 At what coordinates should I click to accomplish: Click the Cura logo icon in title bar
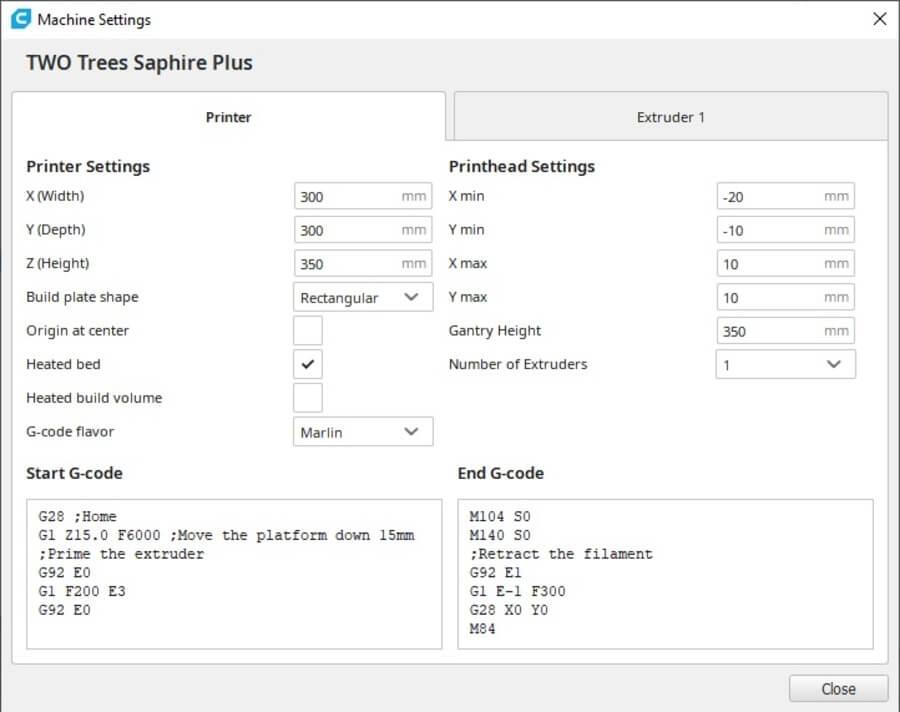(20, 19)
